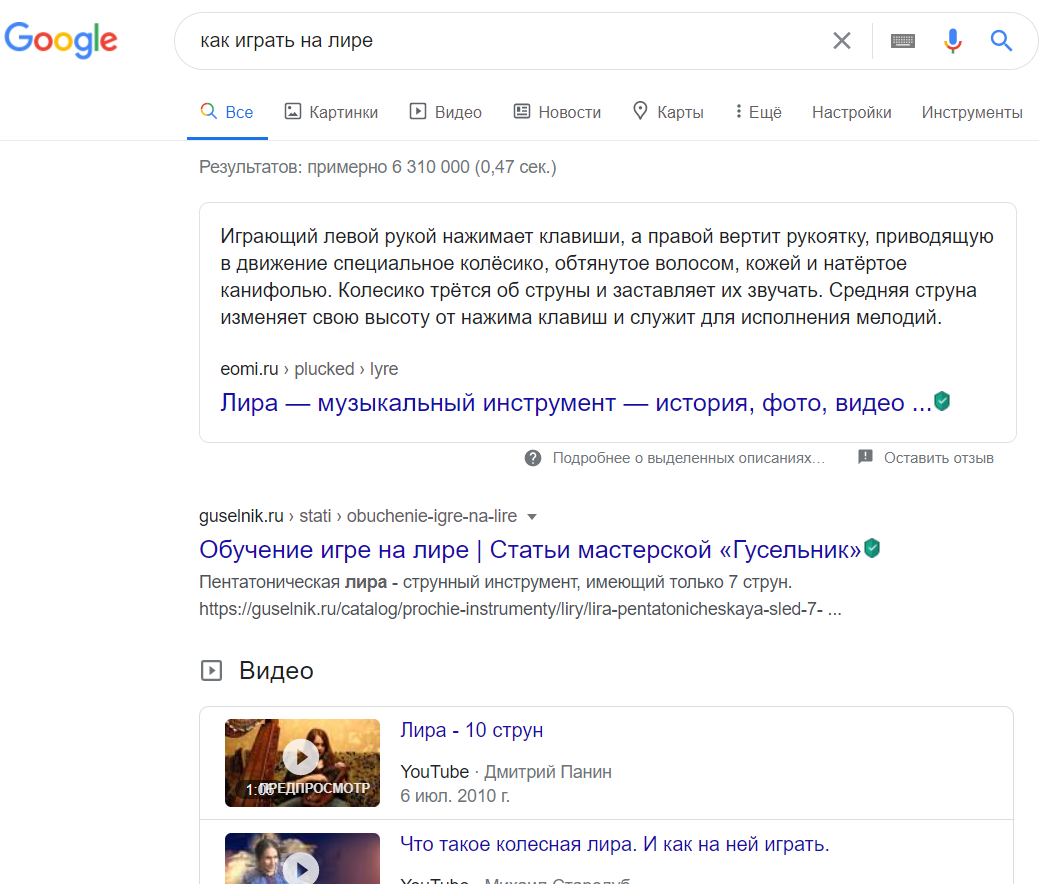Expand the guselnik.ru URL arrow
Image resolution: width=1039 pixels, height=884 pixels.
point(533,516)
